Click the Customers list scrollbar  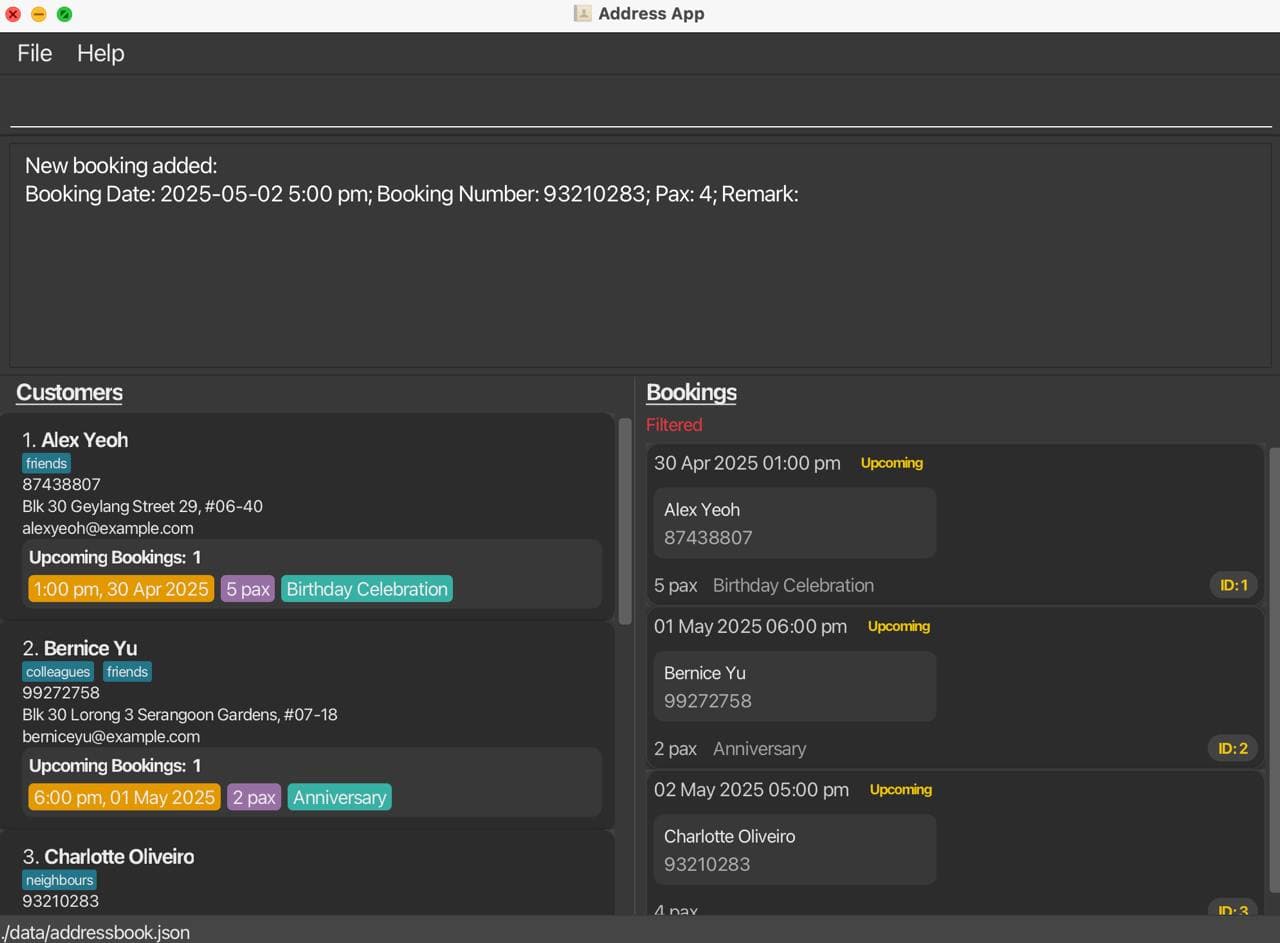(625, 520)
